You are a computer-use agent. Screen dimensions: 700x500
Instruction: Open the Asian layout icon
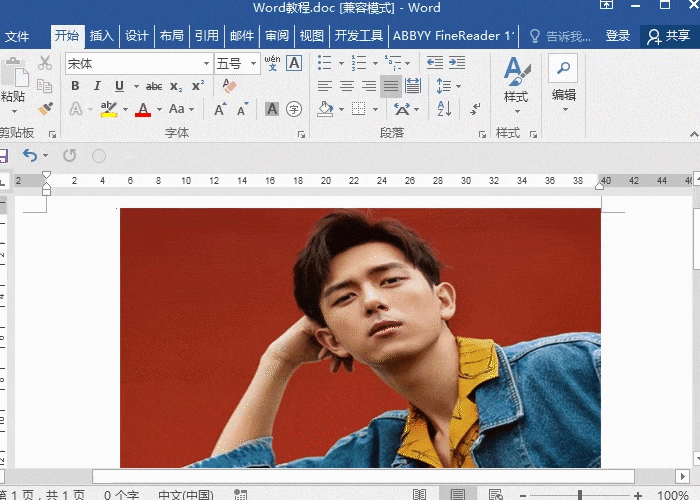click(401, 109)
